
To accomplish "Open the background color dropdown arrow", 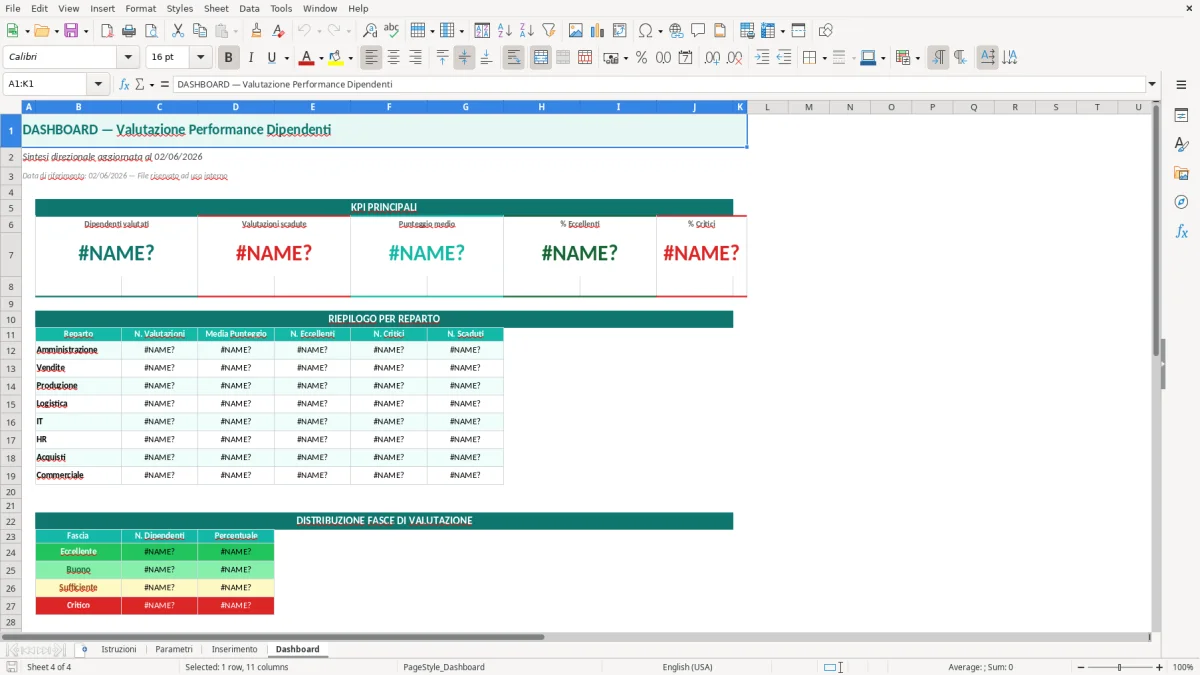I will (x=350, y=58).
